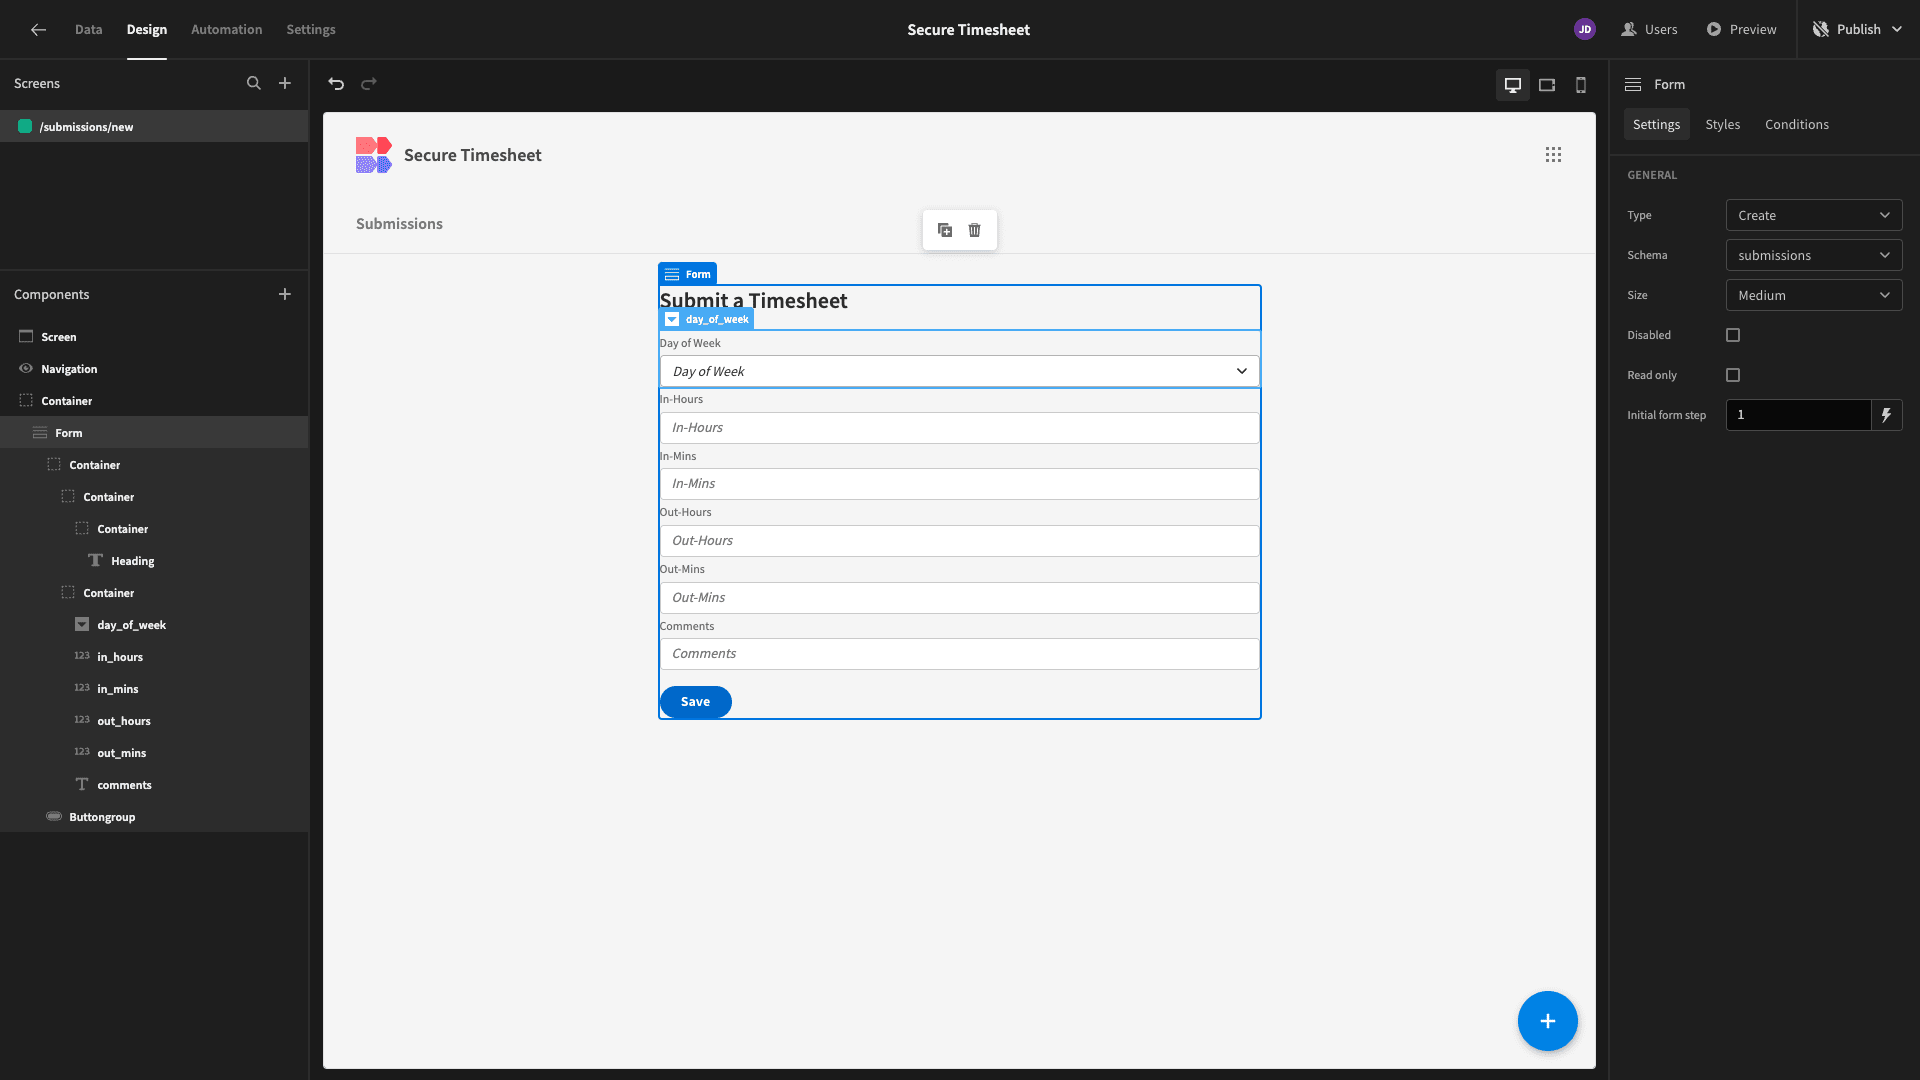
Task: Open the app grid menu icon
Action: click(1553, 155)
